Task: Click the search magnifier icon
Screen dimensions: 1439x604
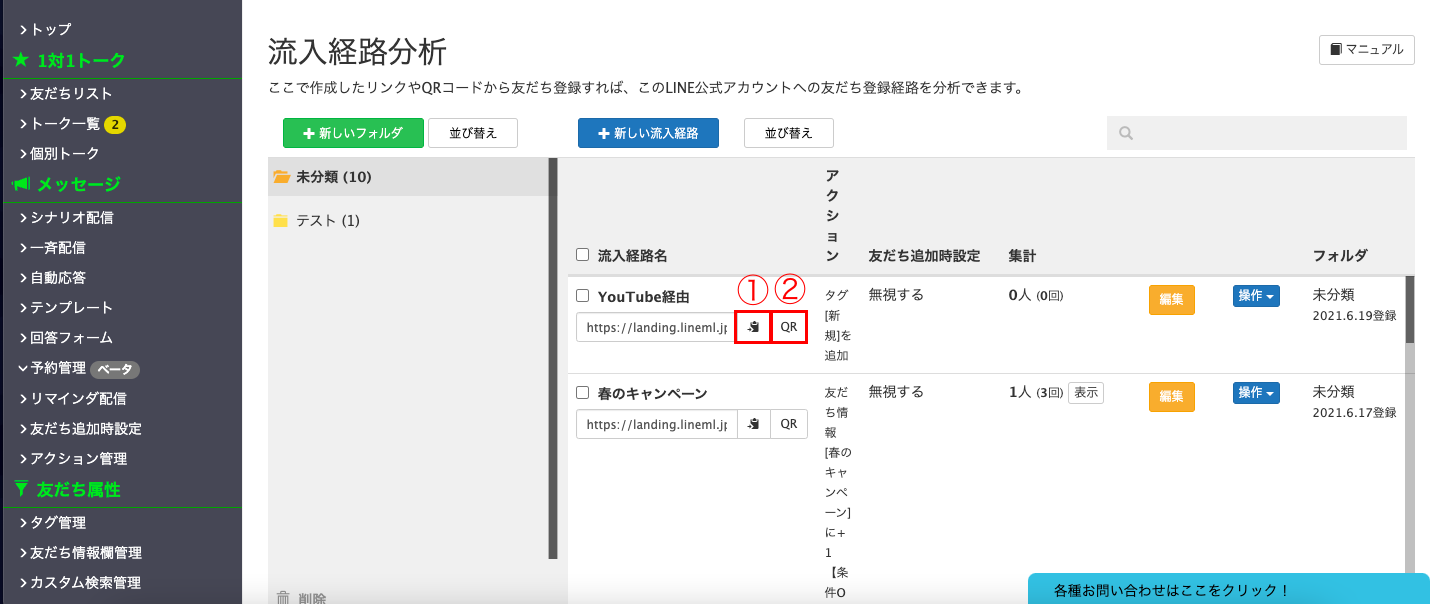Action: pos(1126,133)
